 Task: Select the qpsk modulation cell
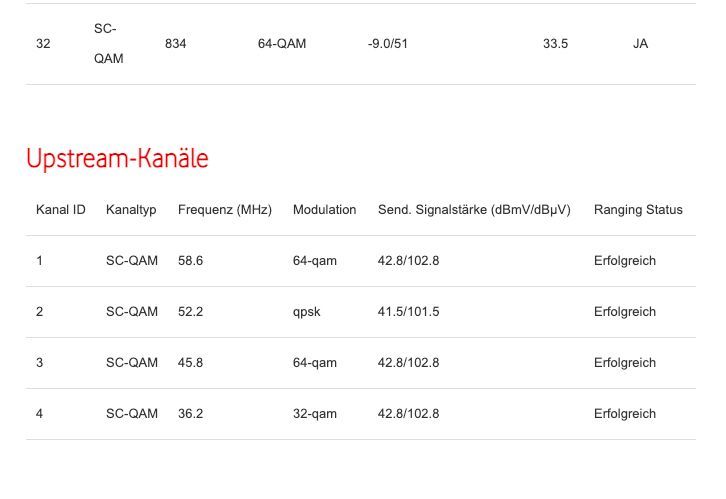(x=307, y=312)
